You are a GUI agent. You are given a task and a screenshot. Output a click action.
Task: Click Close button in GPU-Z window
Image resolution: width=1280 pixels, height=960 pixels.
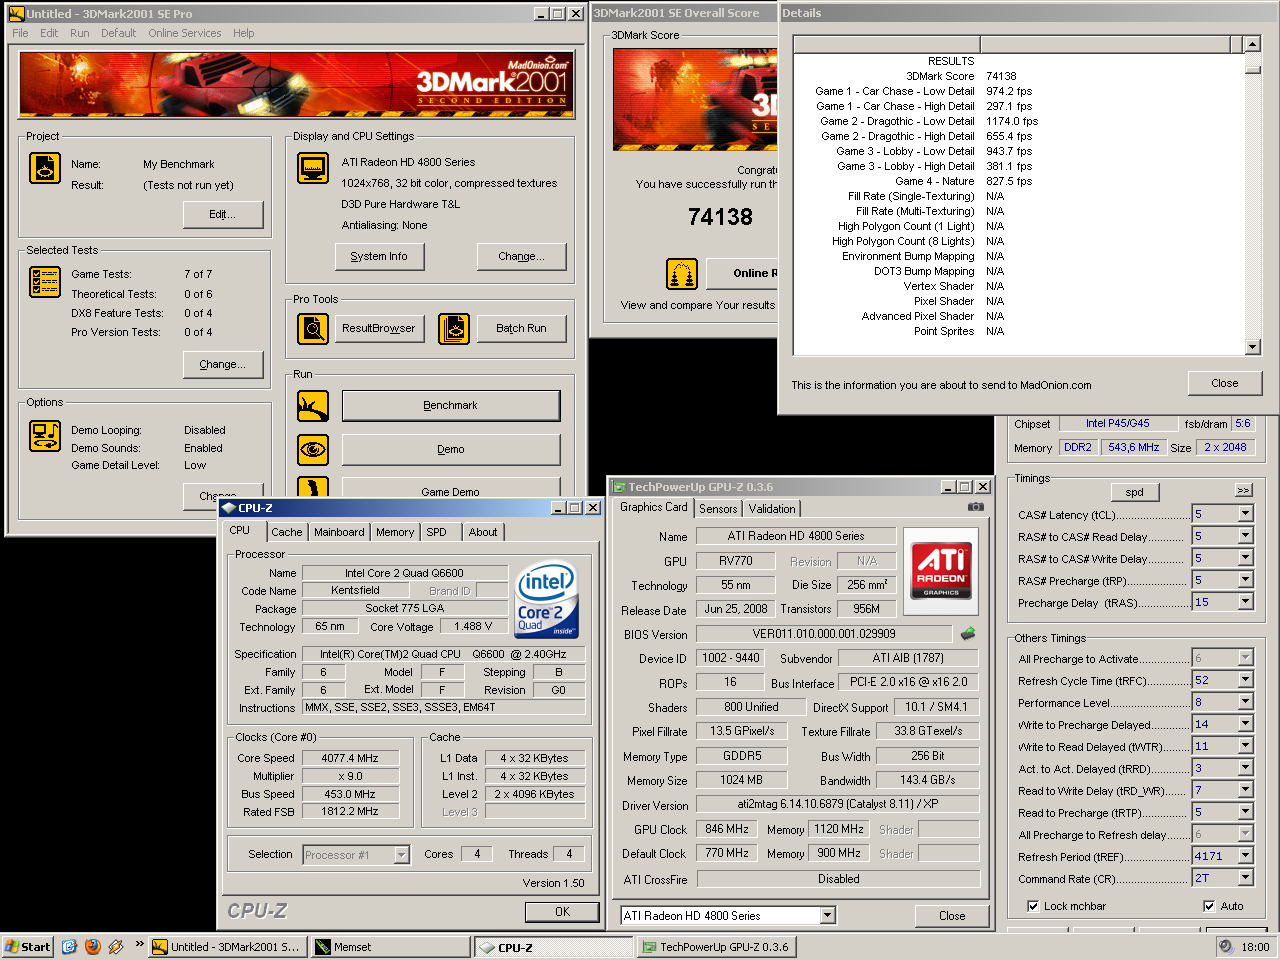(x=952, y=915)
